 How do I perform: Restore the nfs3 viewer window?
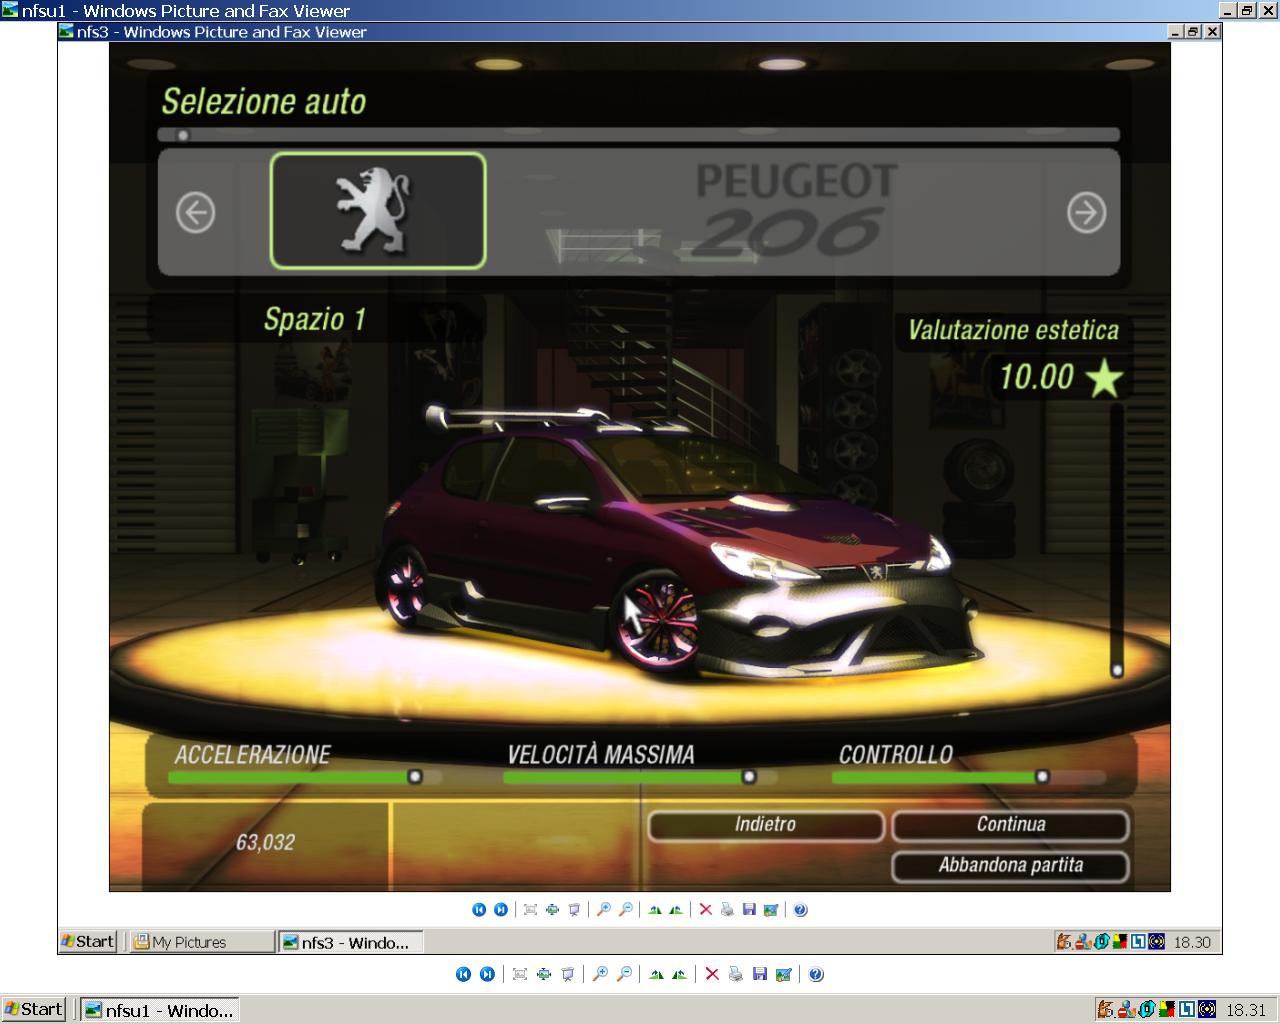(x=1193, y=32)
